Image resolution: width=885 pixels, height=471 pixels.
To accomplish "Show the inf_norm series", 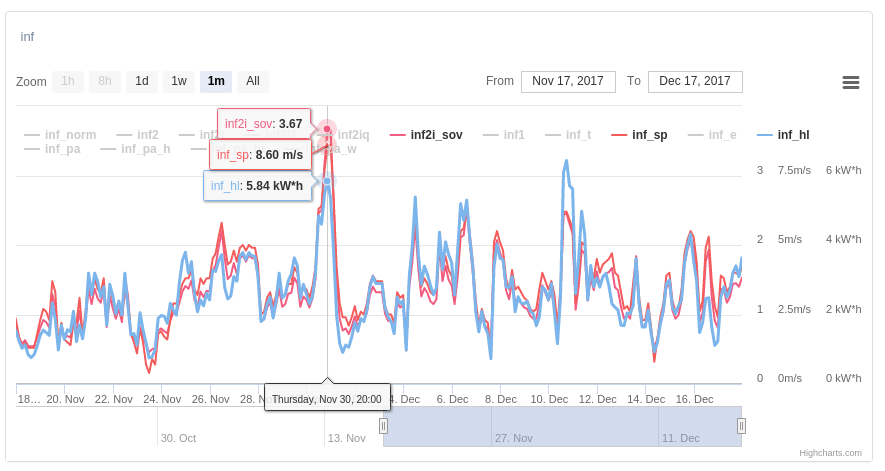I will coord(60,135).
